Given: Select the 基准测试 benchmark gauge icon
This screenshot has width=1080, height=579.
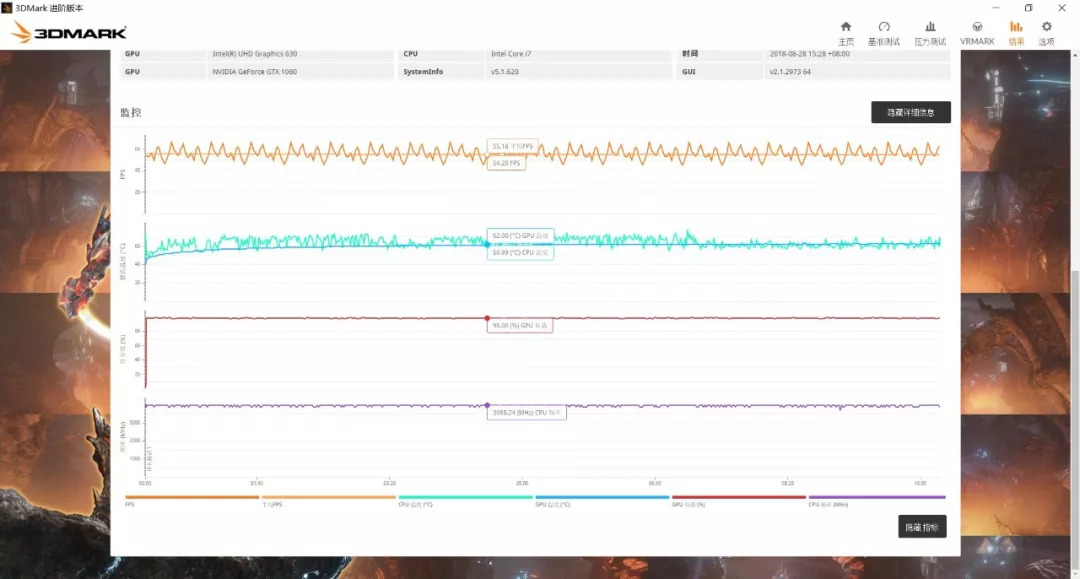Looking at the screenshot, I should (884, 30).
